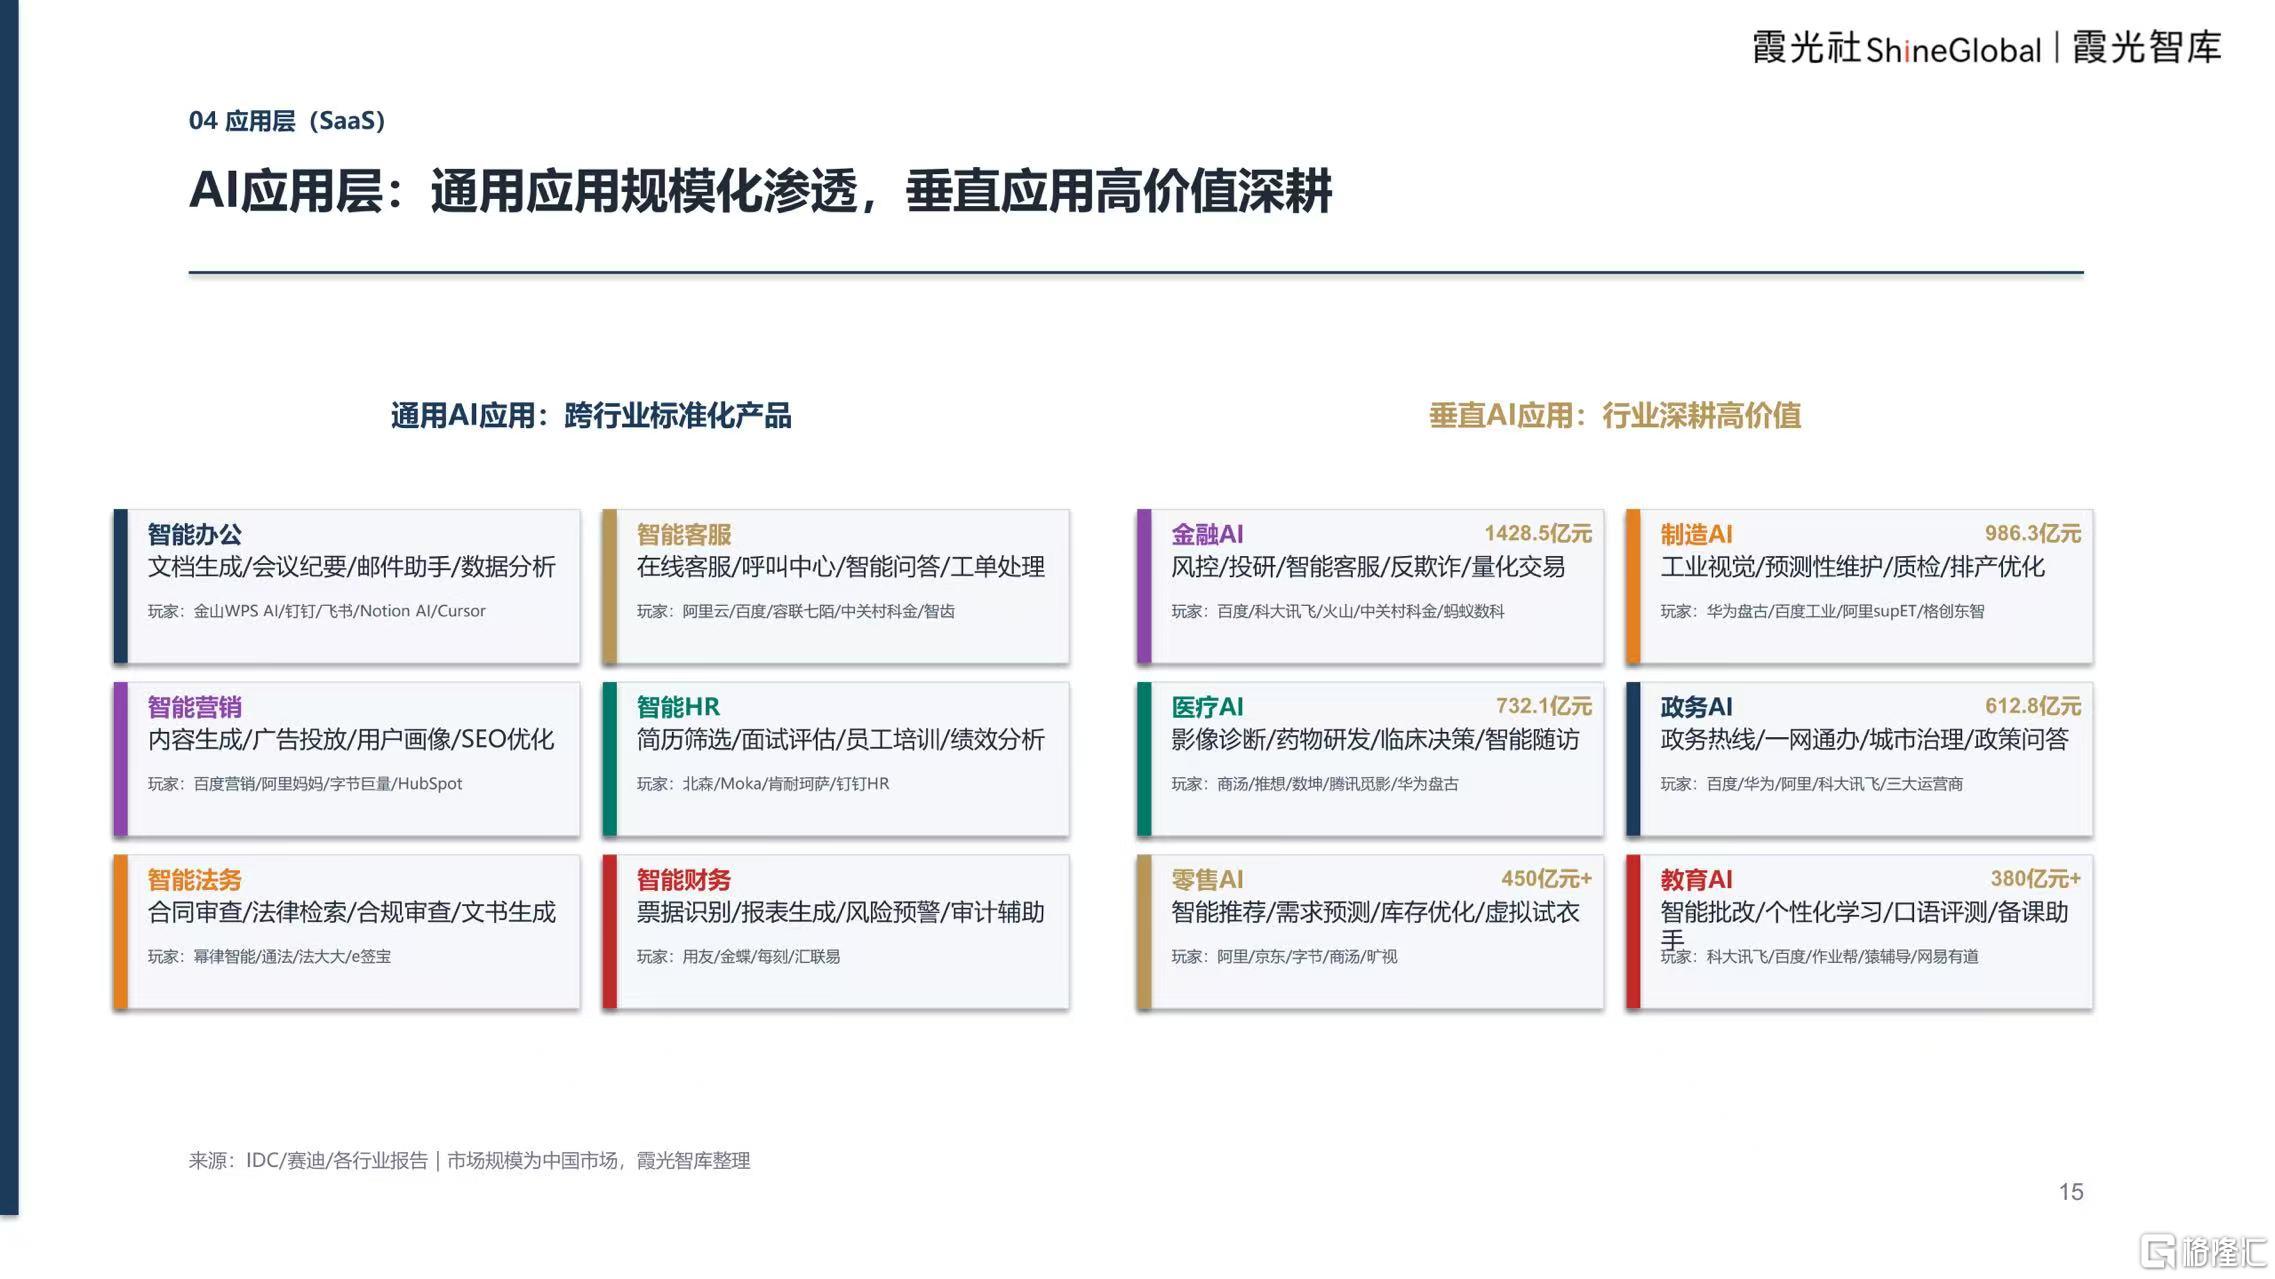
Task: Click '在线客服/呼叫中心/智能问答/工单处理' line
Action: click(x=840, y=567)
